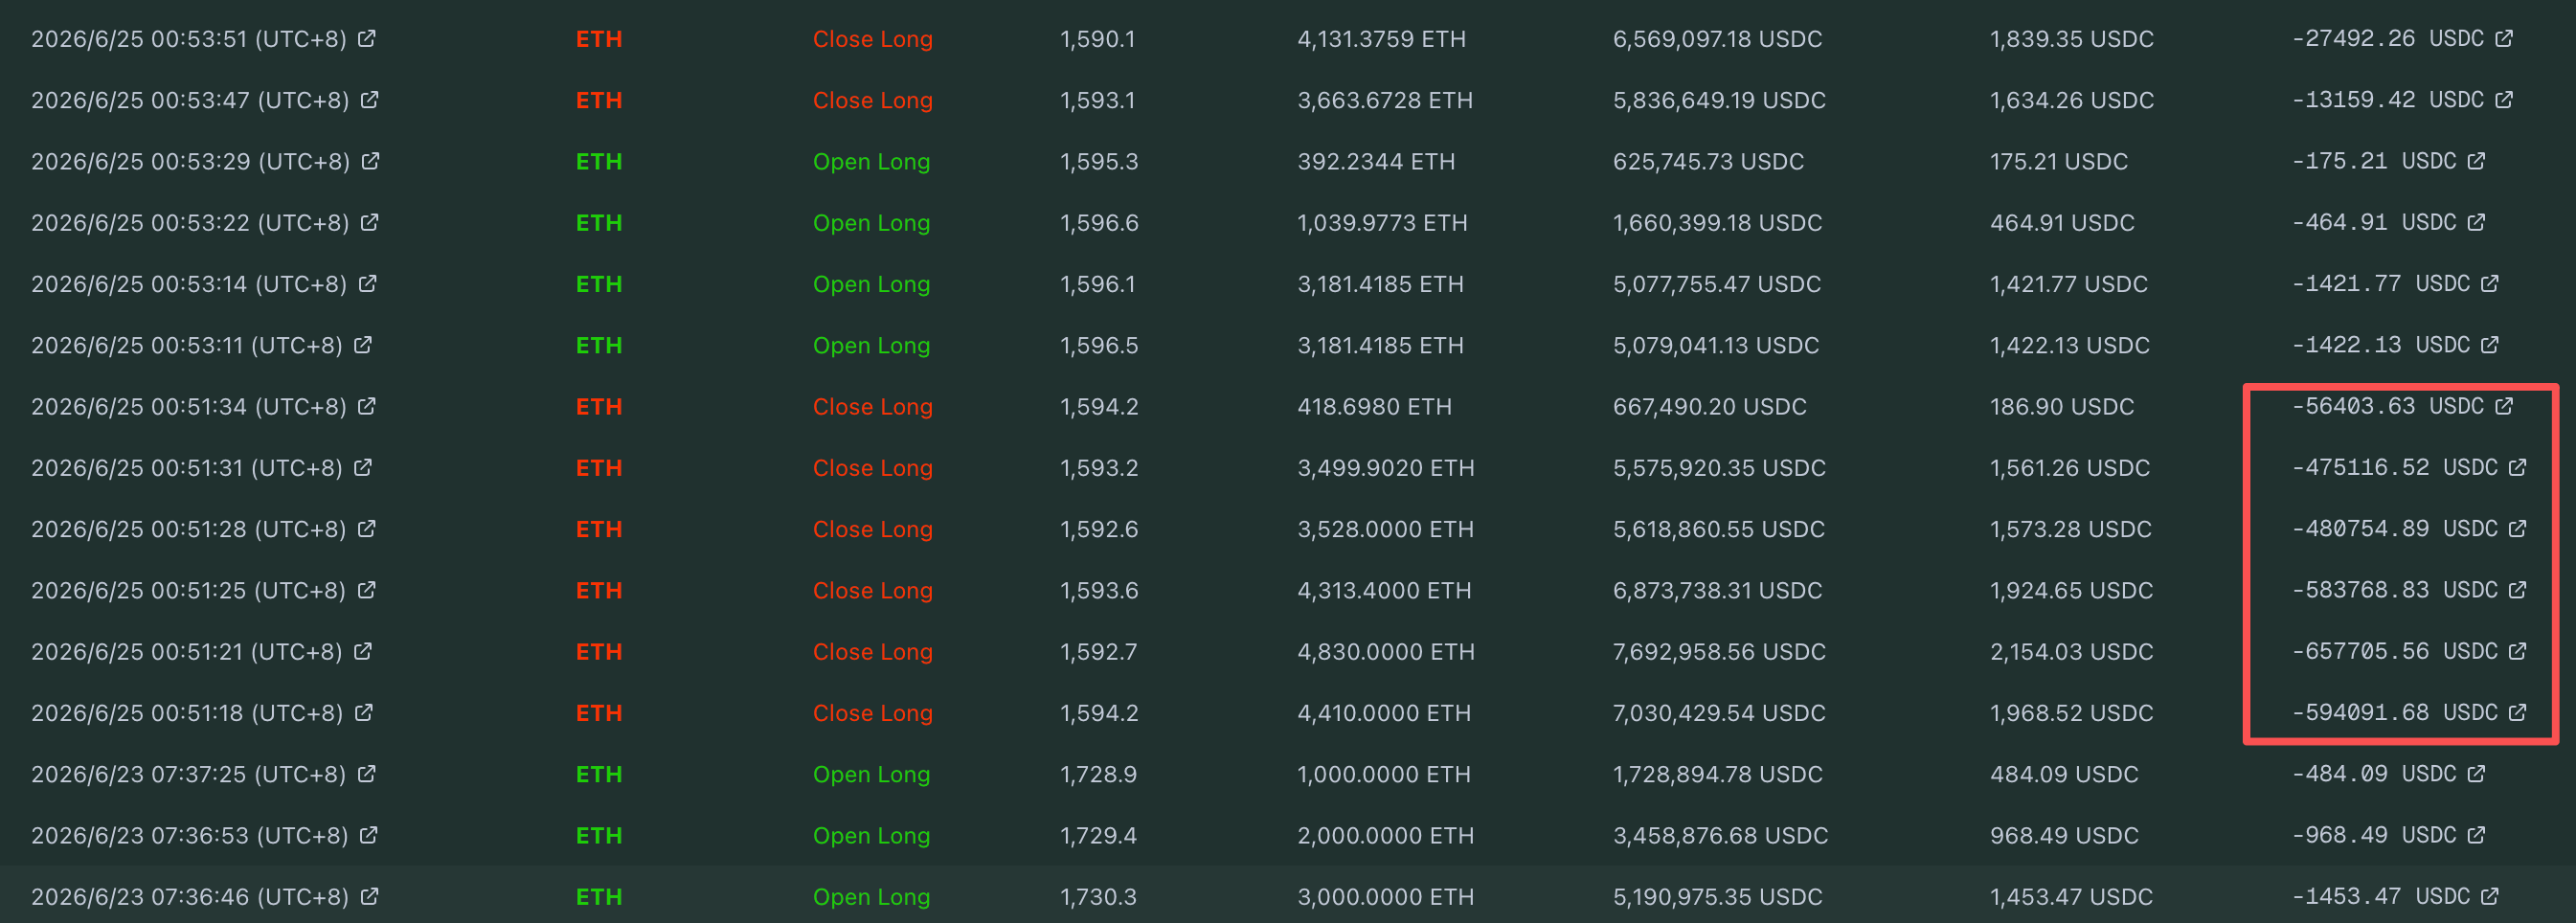Open external link icon beside 00:51:34 timestamp
The image size is (2576, 923).
point(367,406)
